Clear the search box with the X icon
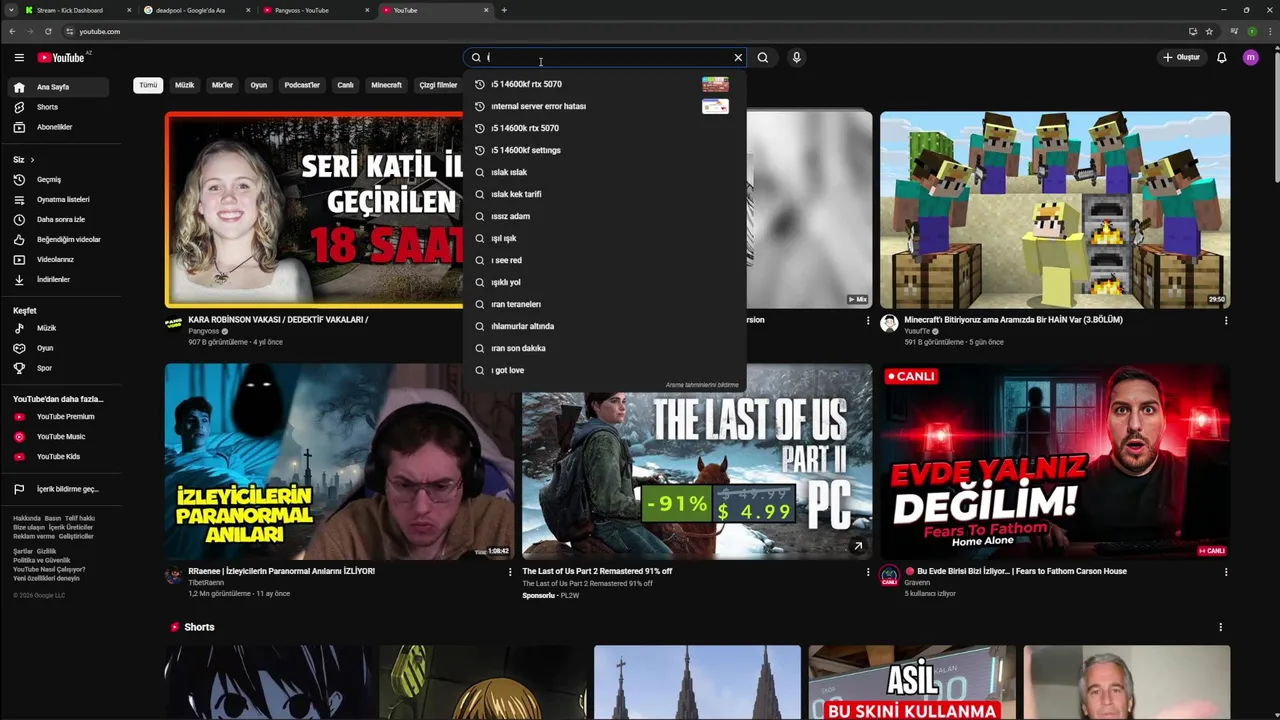The width and height of the screenshot is (1280, 720). (x=738, y=57)
